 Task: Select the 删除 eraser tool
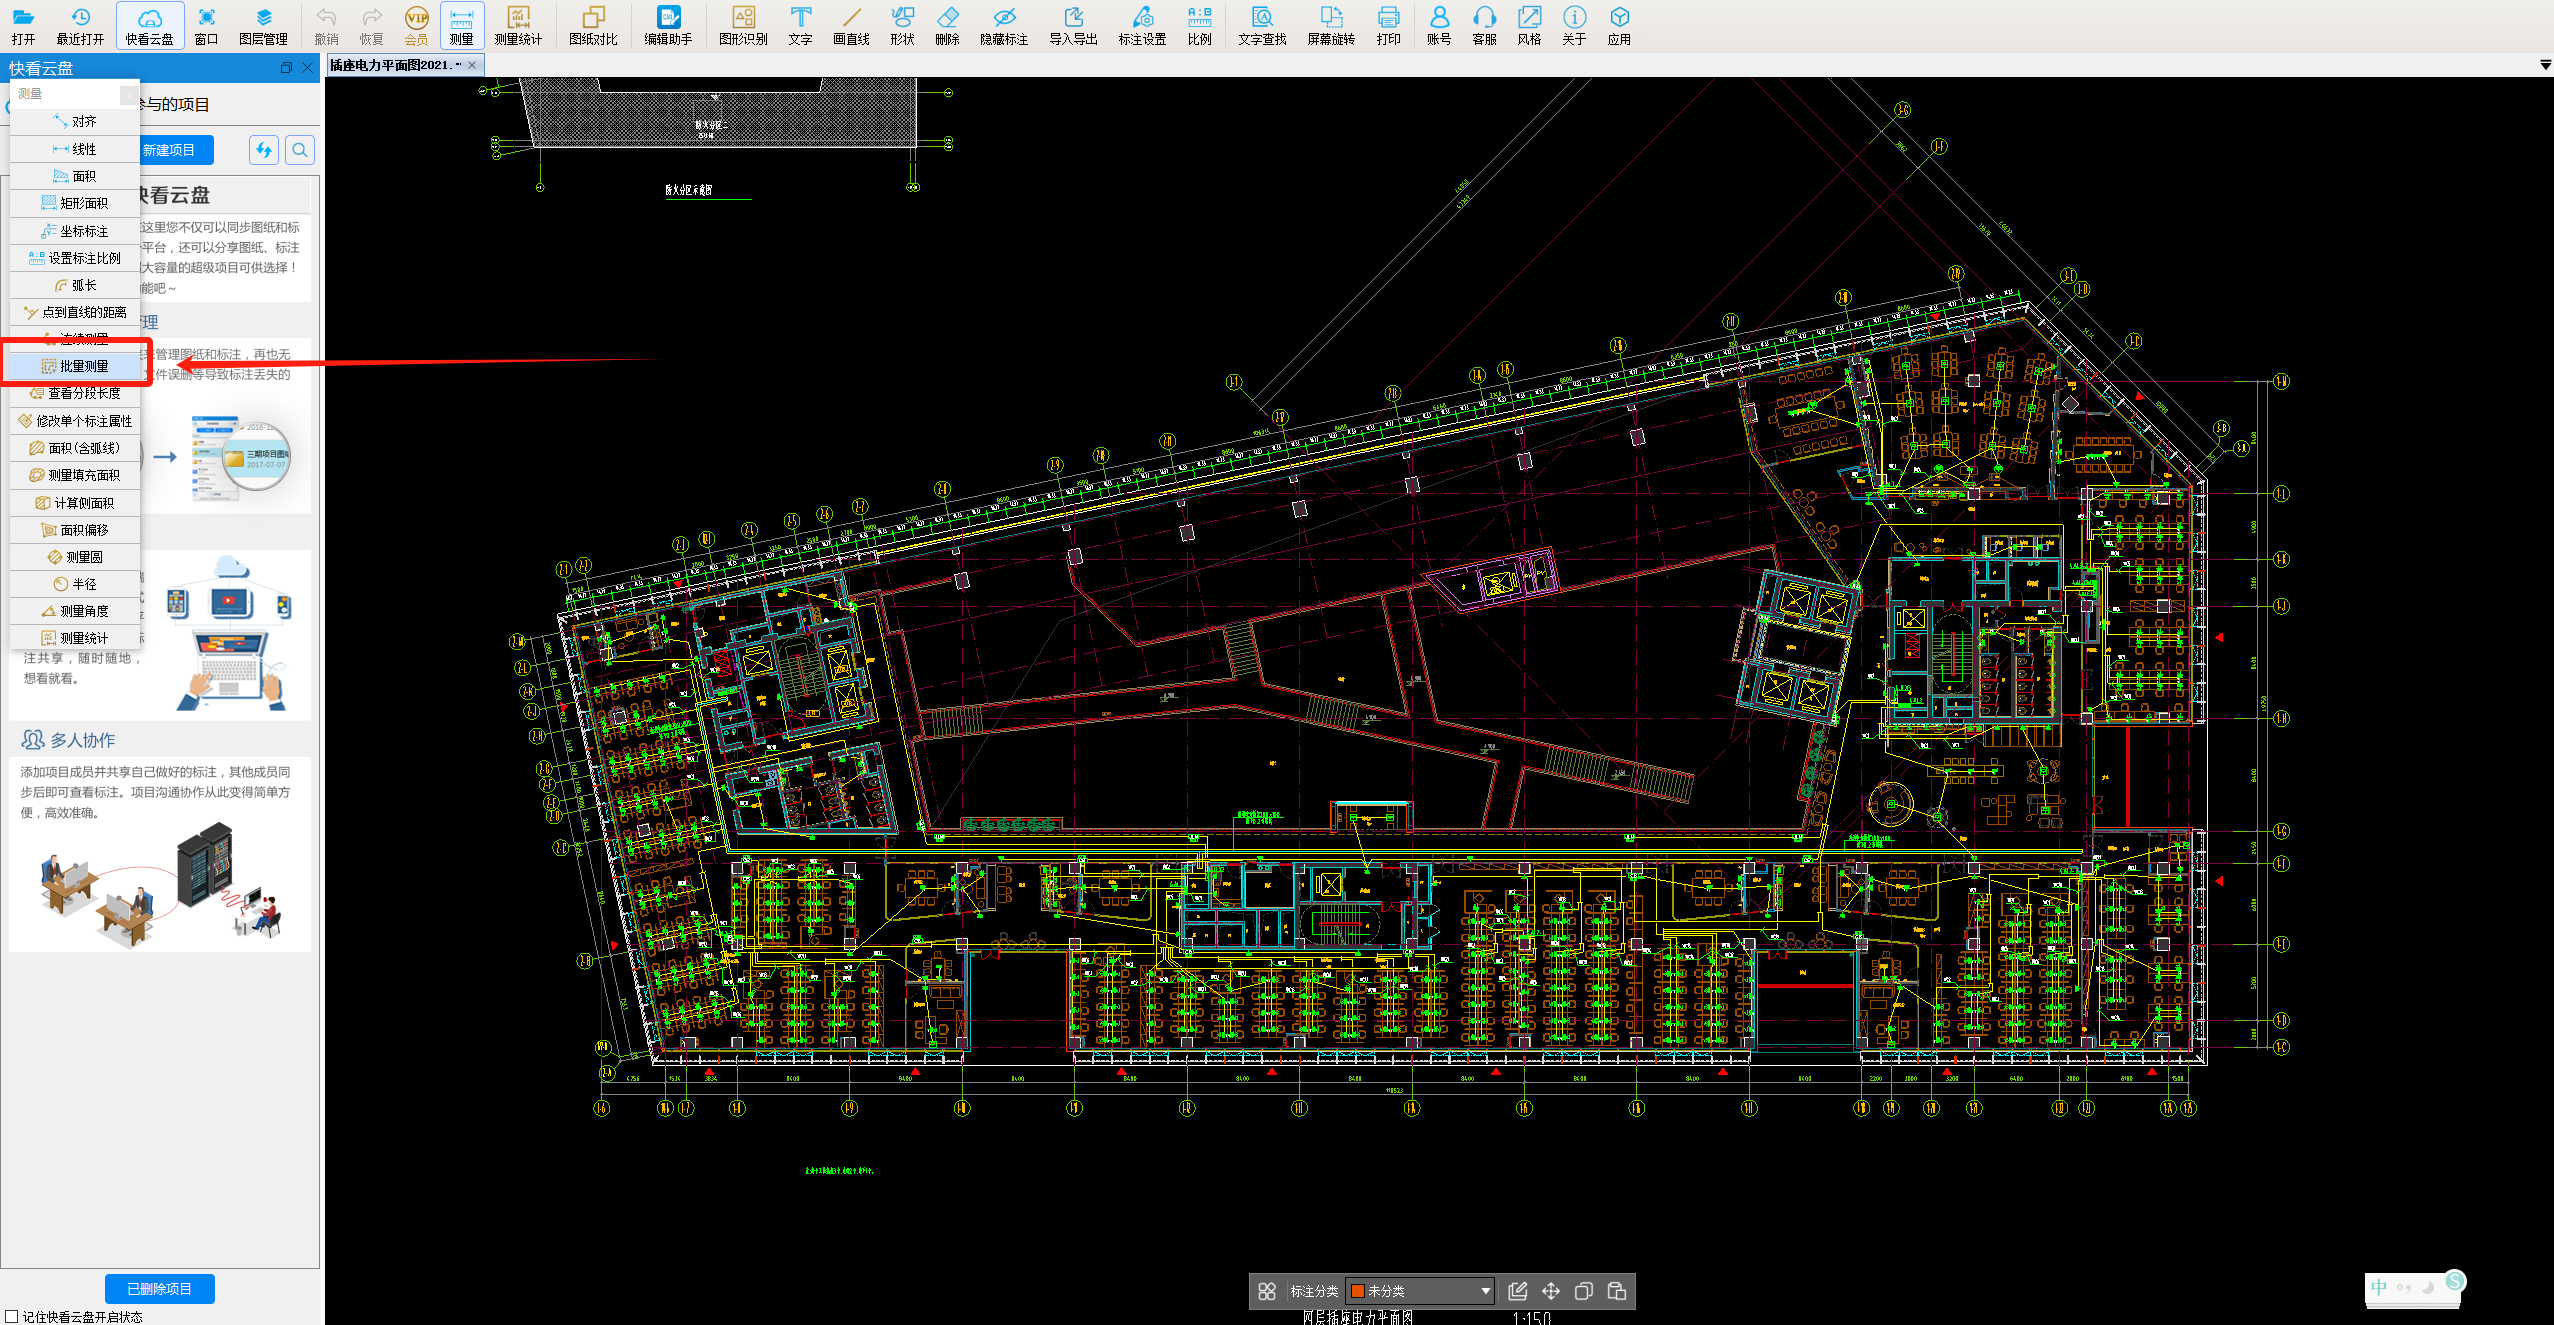tap(947, 26)
